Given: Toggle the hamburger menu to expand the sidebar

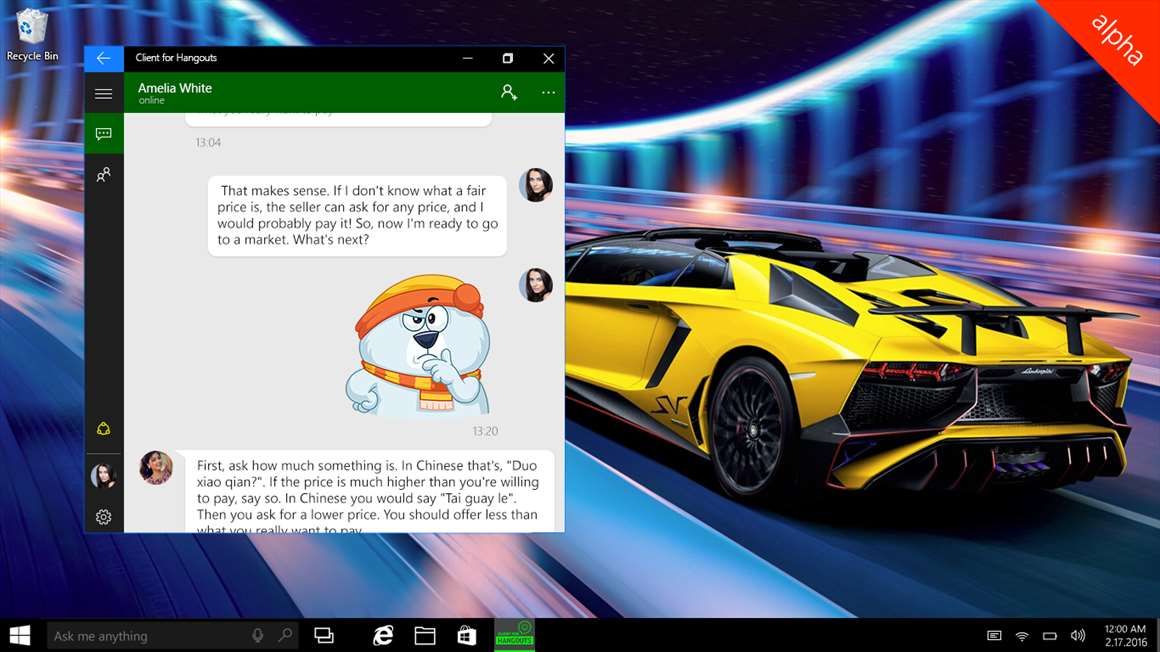Looking at the screenshot, I should [x=103, y=92].
